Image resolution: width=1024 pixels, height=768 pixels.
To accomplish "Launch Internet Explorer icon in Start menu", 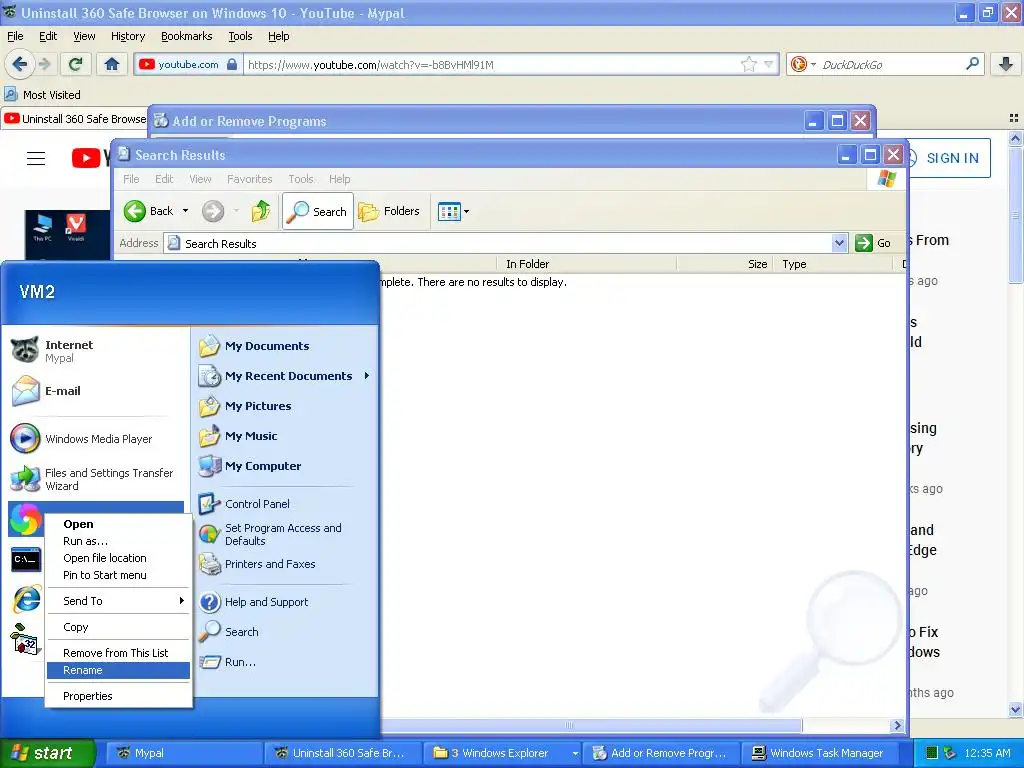I will click(26, 600).
